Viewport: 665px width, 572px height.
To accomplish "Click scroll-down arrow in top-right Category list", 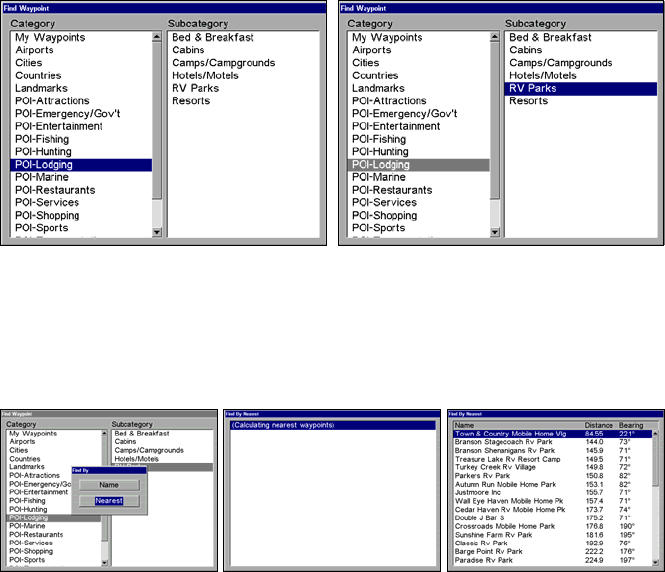I will pyautogui.click(x=494, y=232).
